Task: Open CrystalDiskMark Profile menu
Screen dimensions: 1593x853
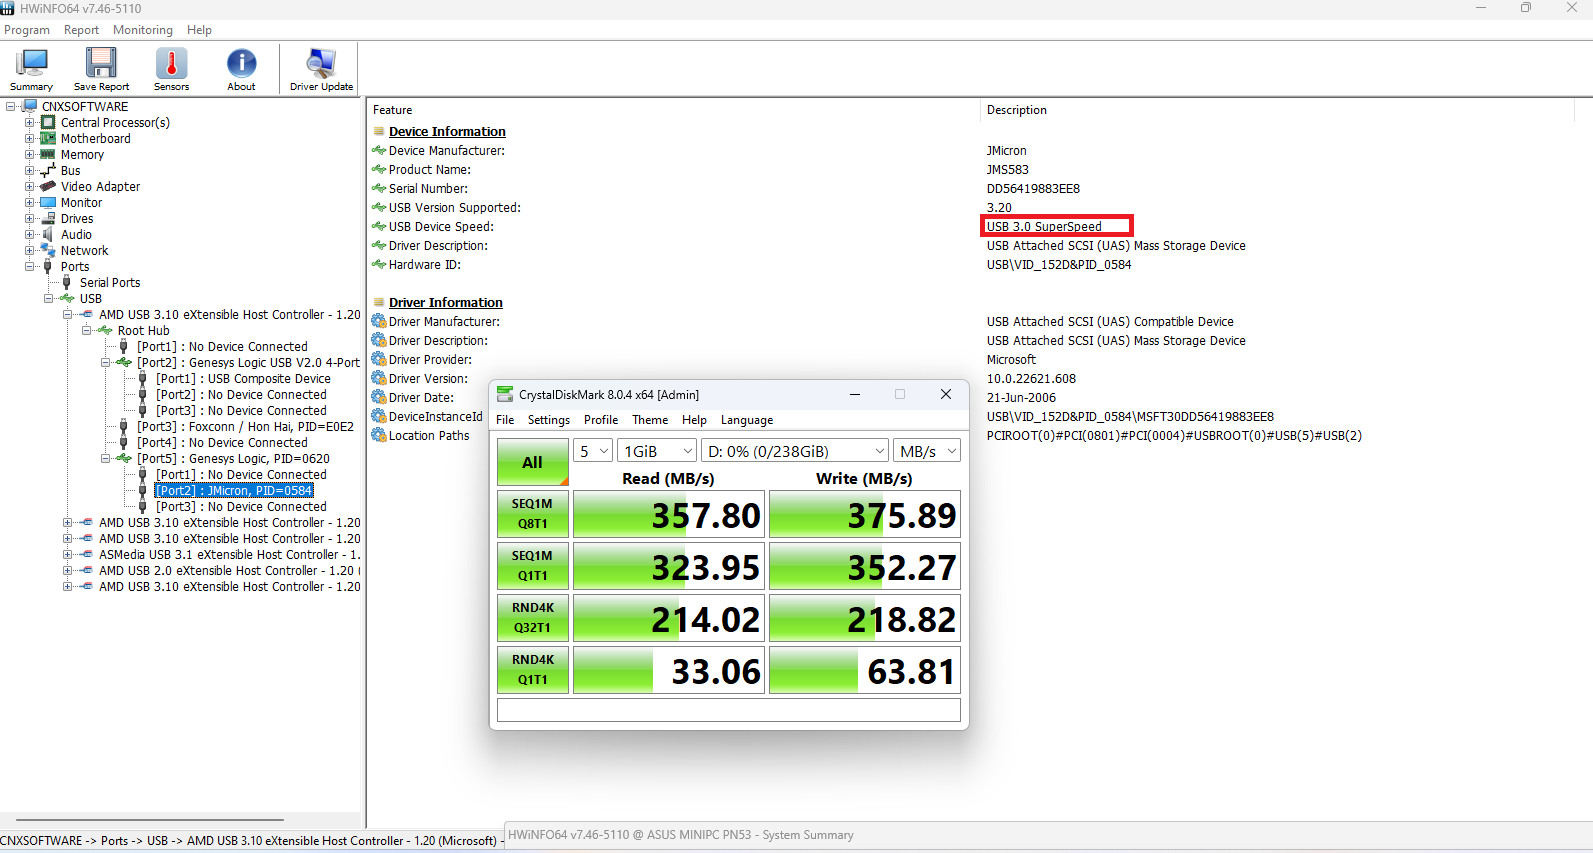Action: click(x=601, y=420)
